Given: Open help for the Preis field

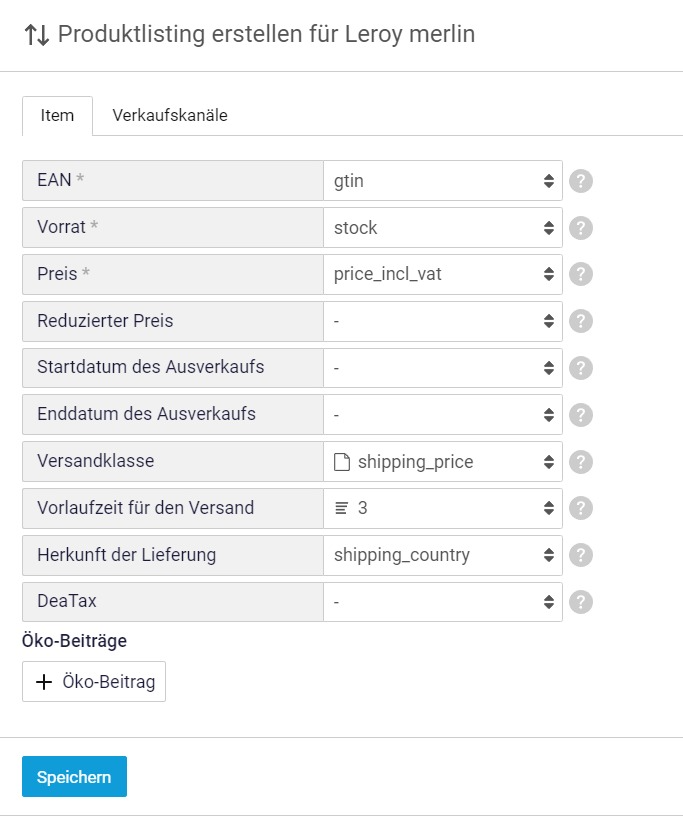Looking at the screenshot, I should [x=581, y=274].
